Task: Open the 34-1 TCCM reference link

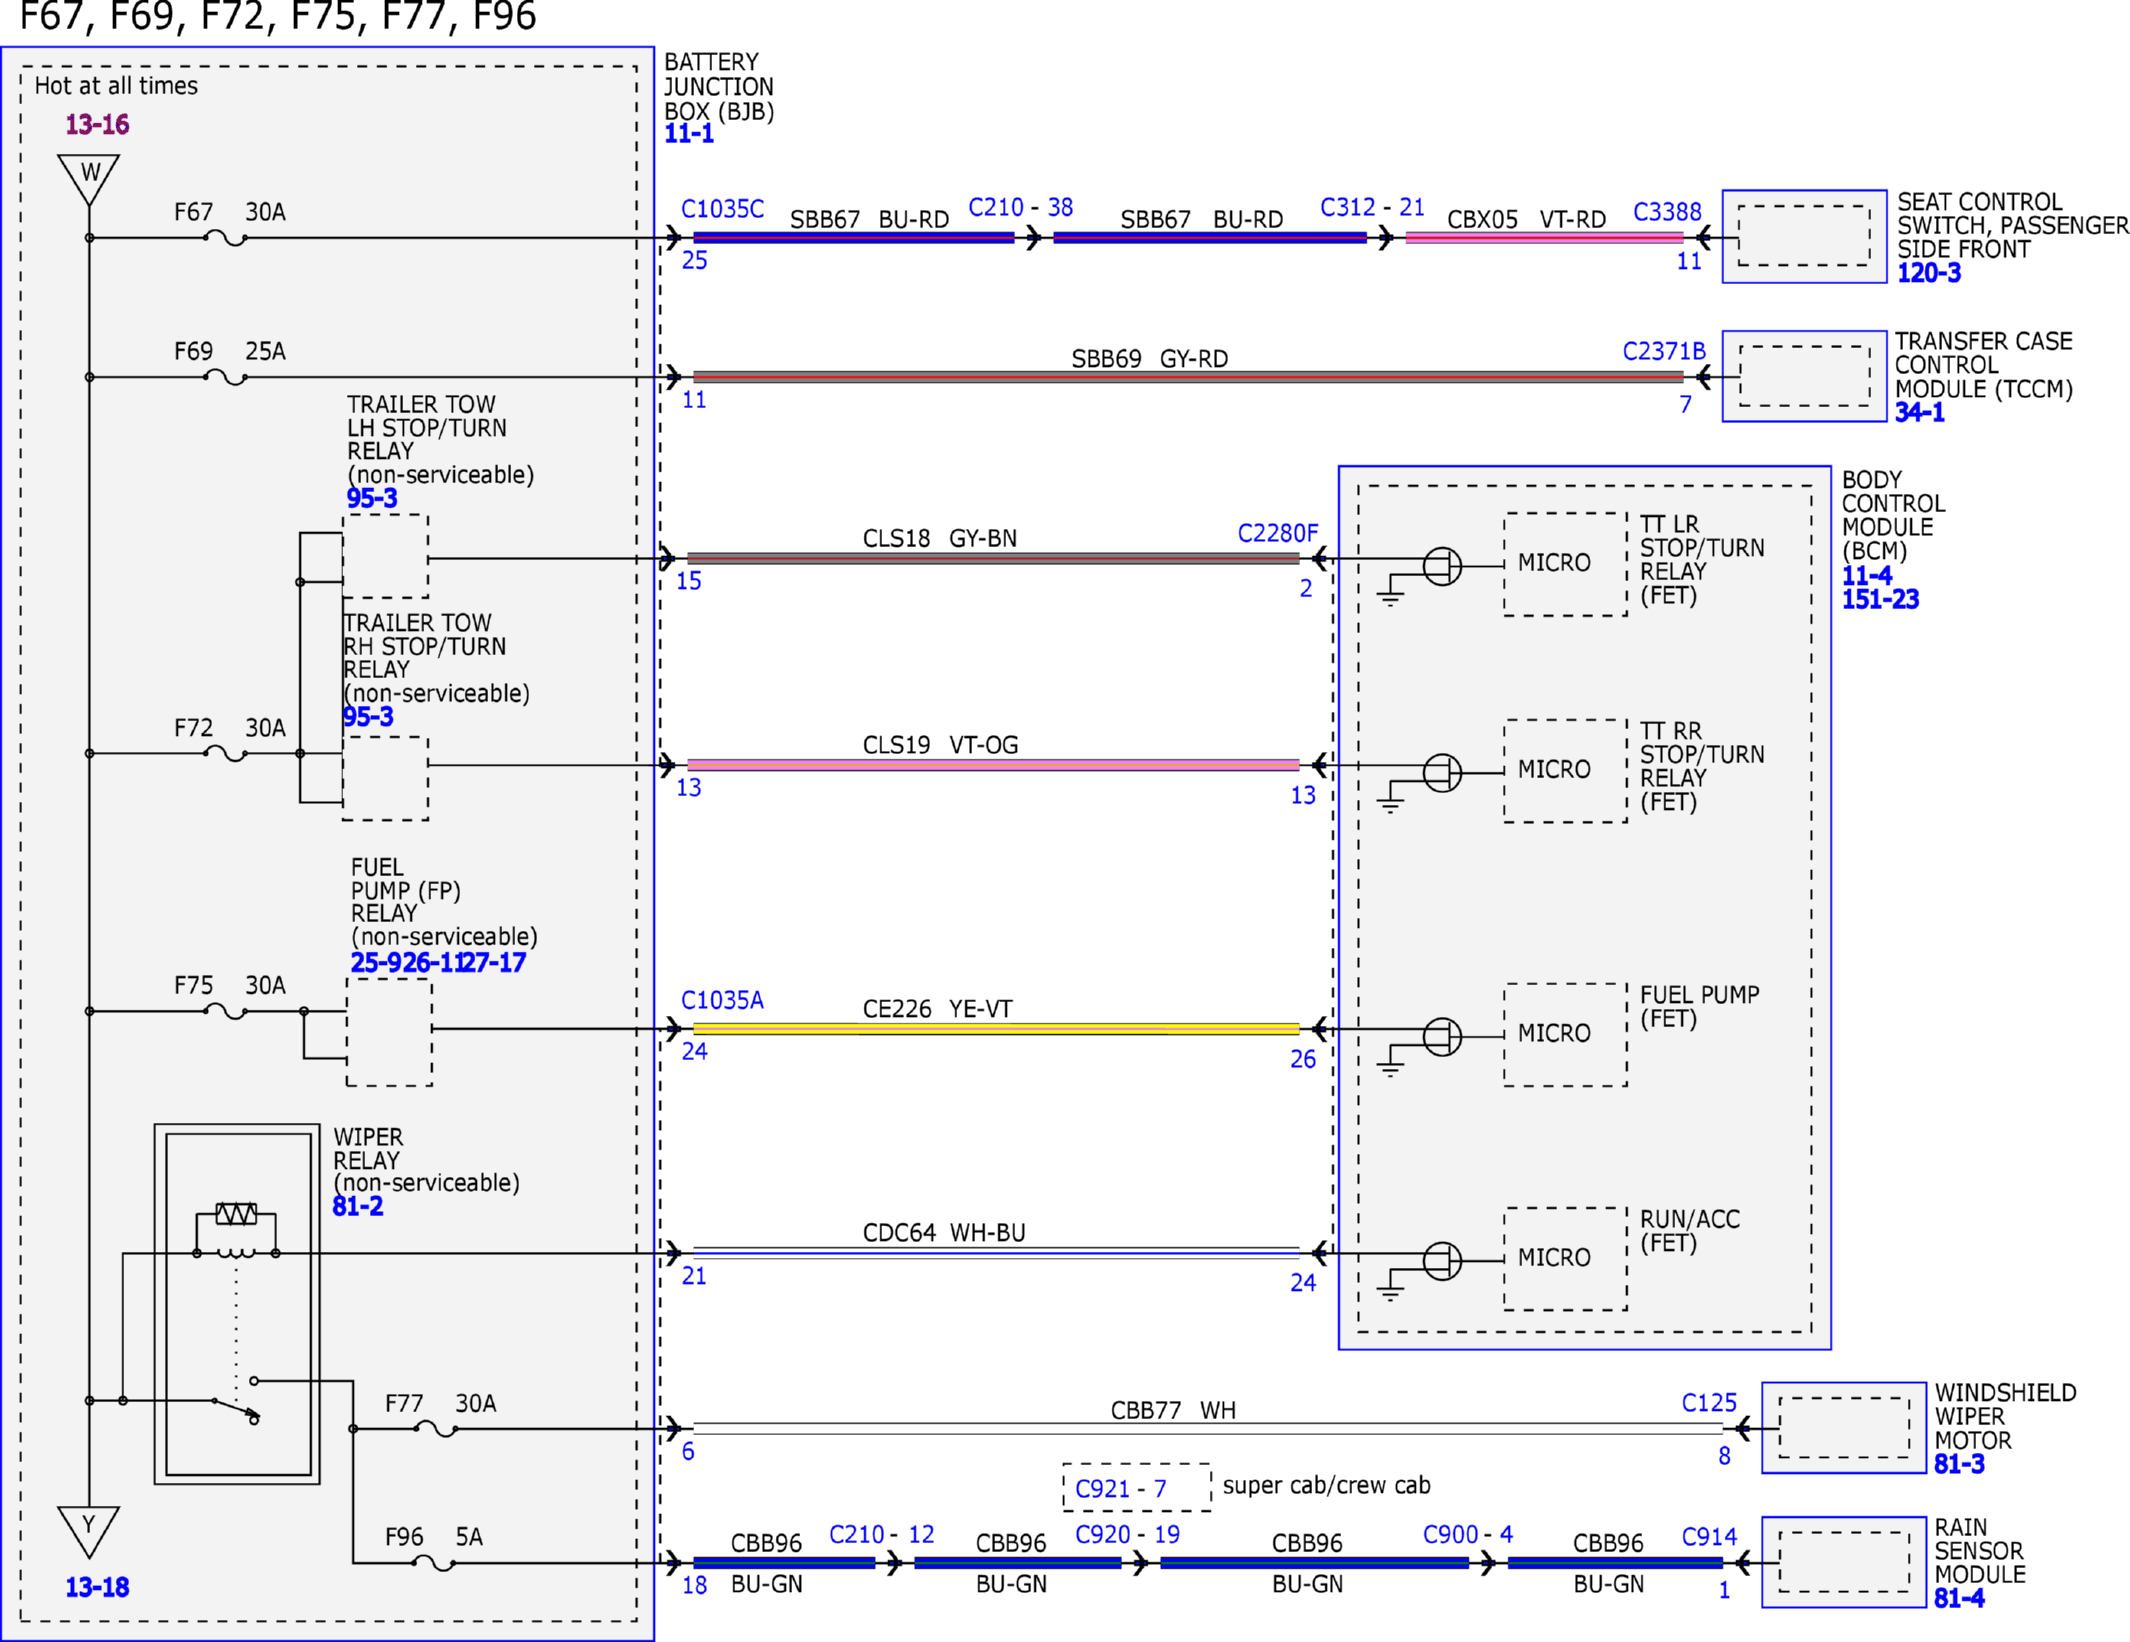Action: [1919, 412]
